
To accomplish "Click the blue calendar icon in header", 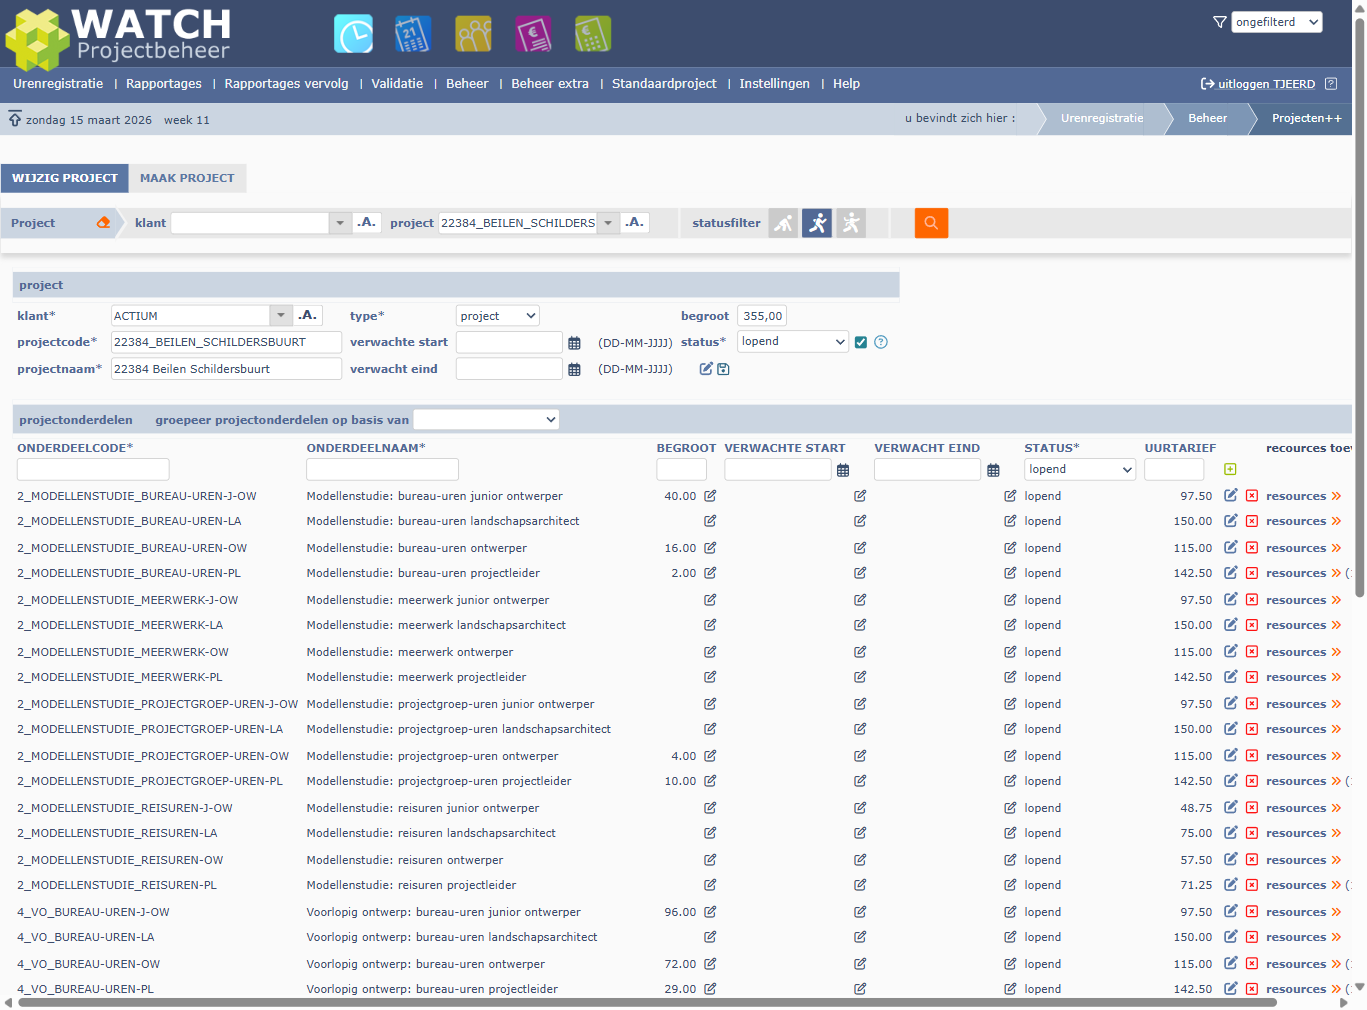I will coord(413,34).
